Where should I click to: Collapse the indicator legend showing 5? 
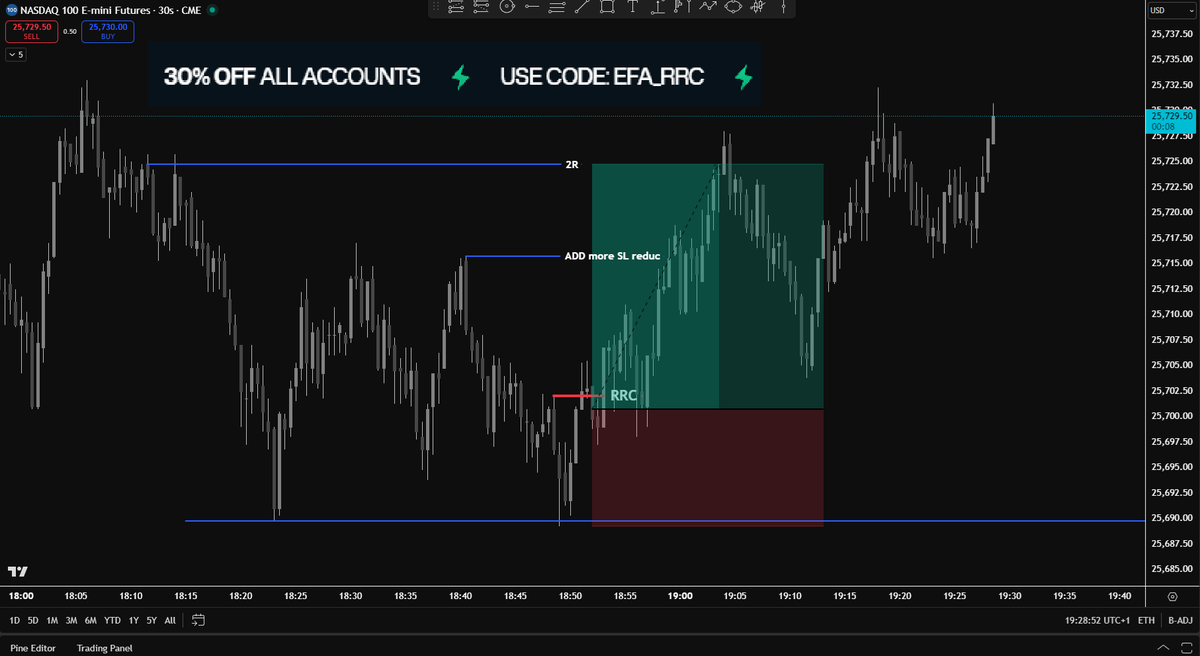click(x=15, y=54)
